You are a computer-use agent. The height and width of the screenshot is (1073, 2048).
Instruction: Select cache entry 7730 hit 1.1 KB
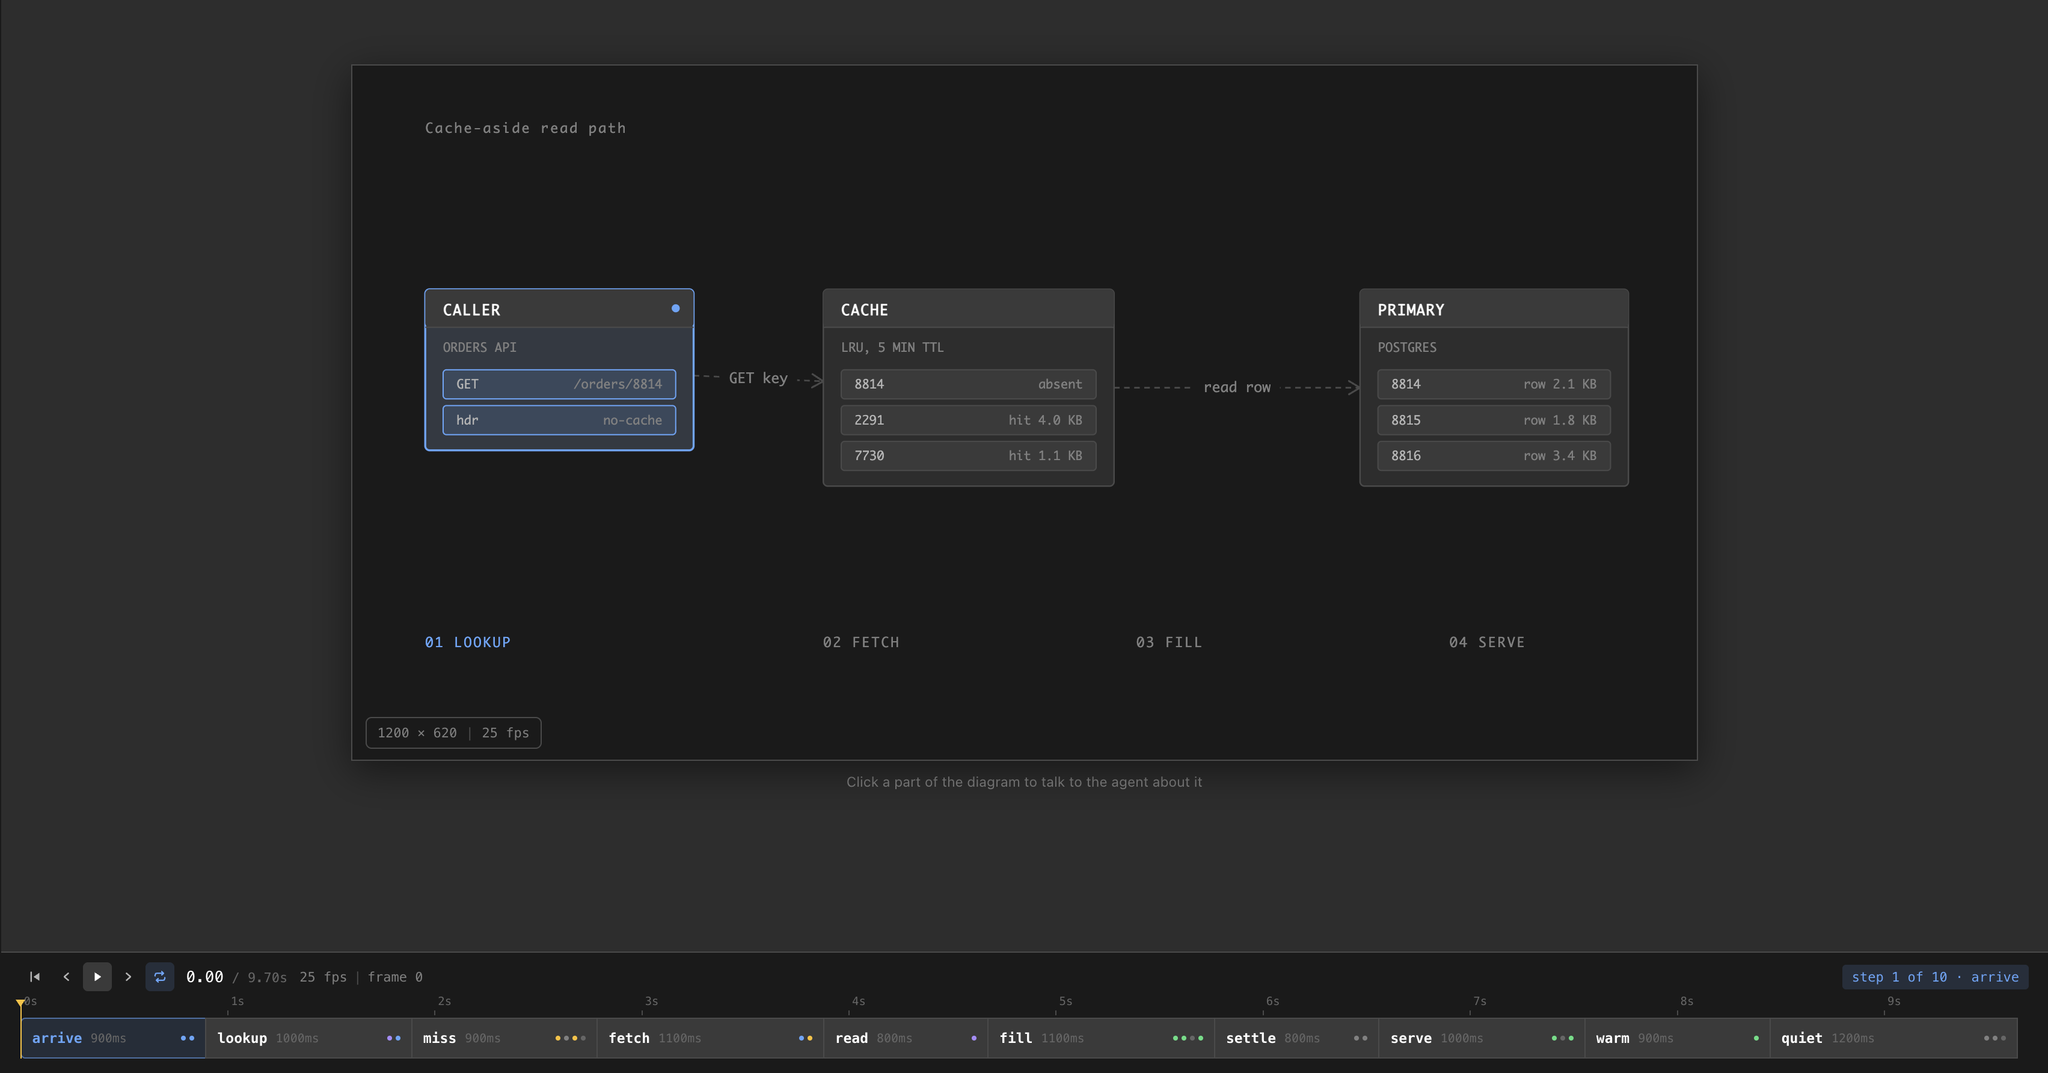point(968,456)
